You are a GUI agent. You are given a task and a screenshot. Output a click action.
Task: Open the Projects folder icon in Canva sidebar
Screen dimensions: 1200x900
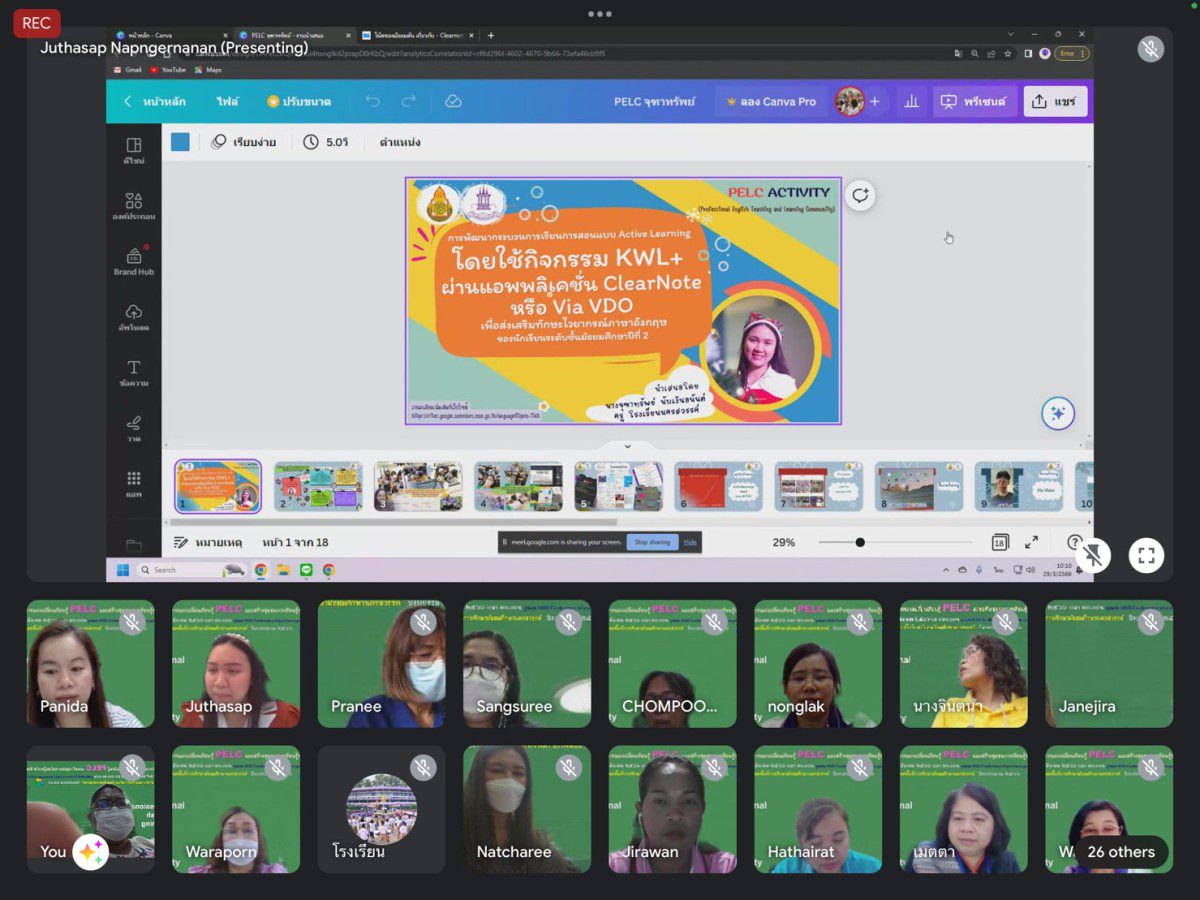[x=133, y=545]
